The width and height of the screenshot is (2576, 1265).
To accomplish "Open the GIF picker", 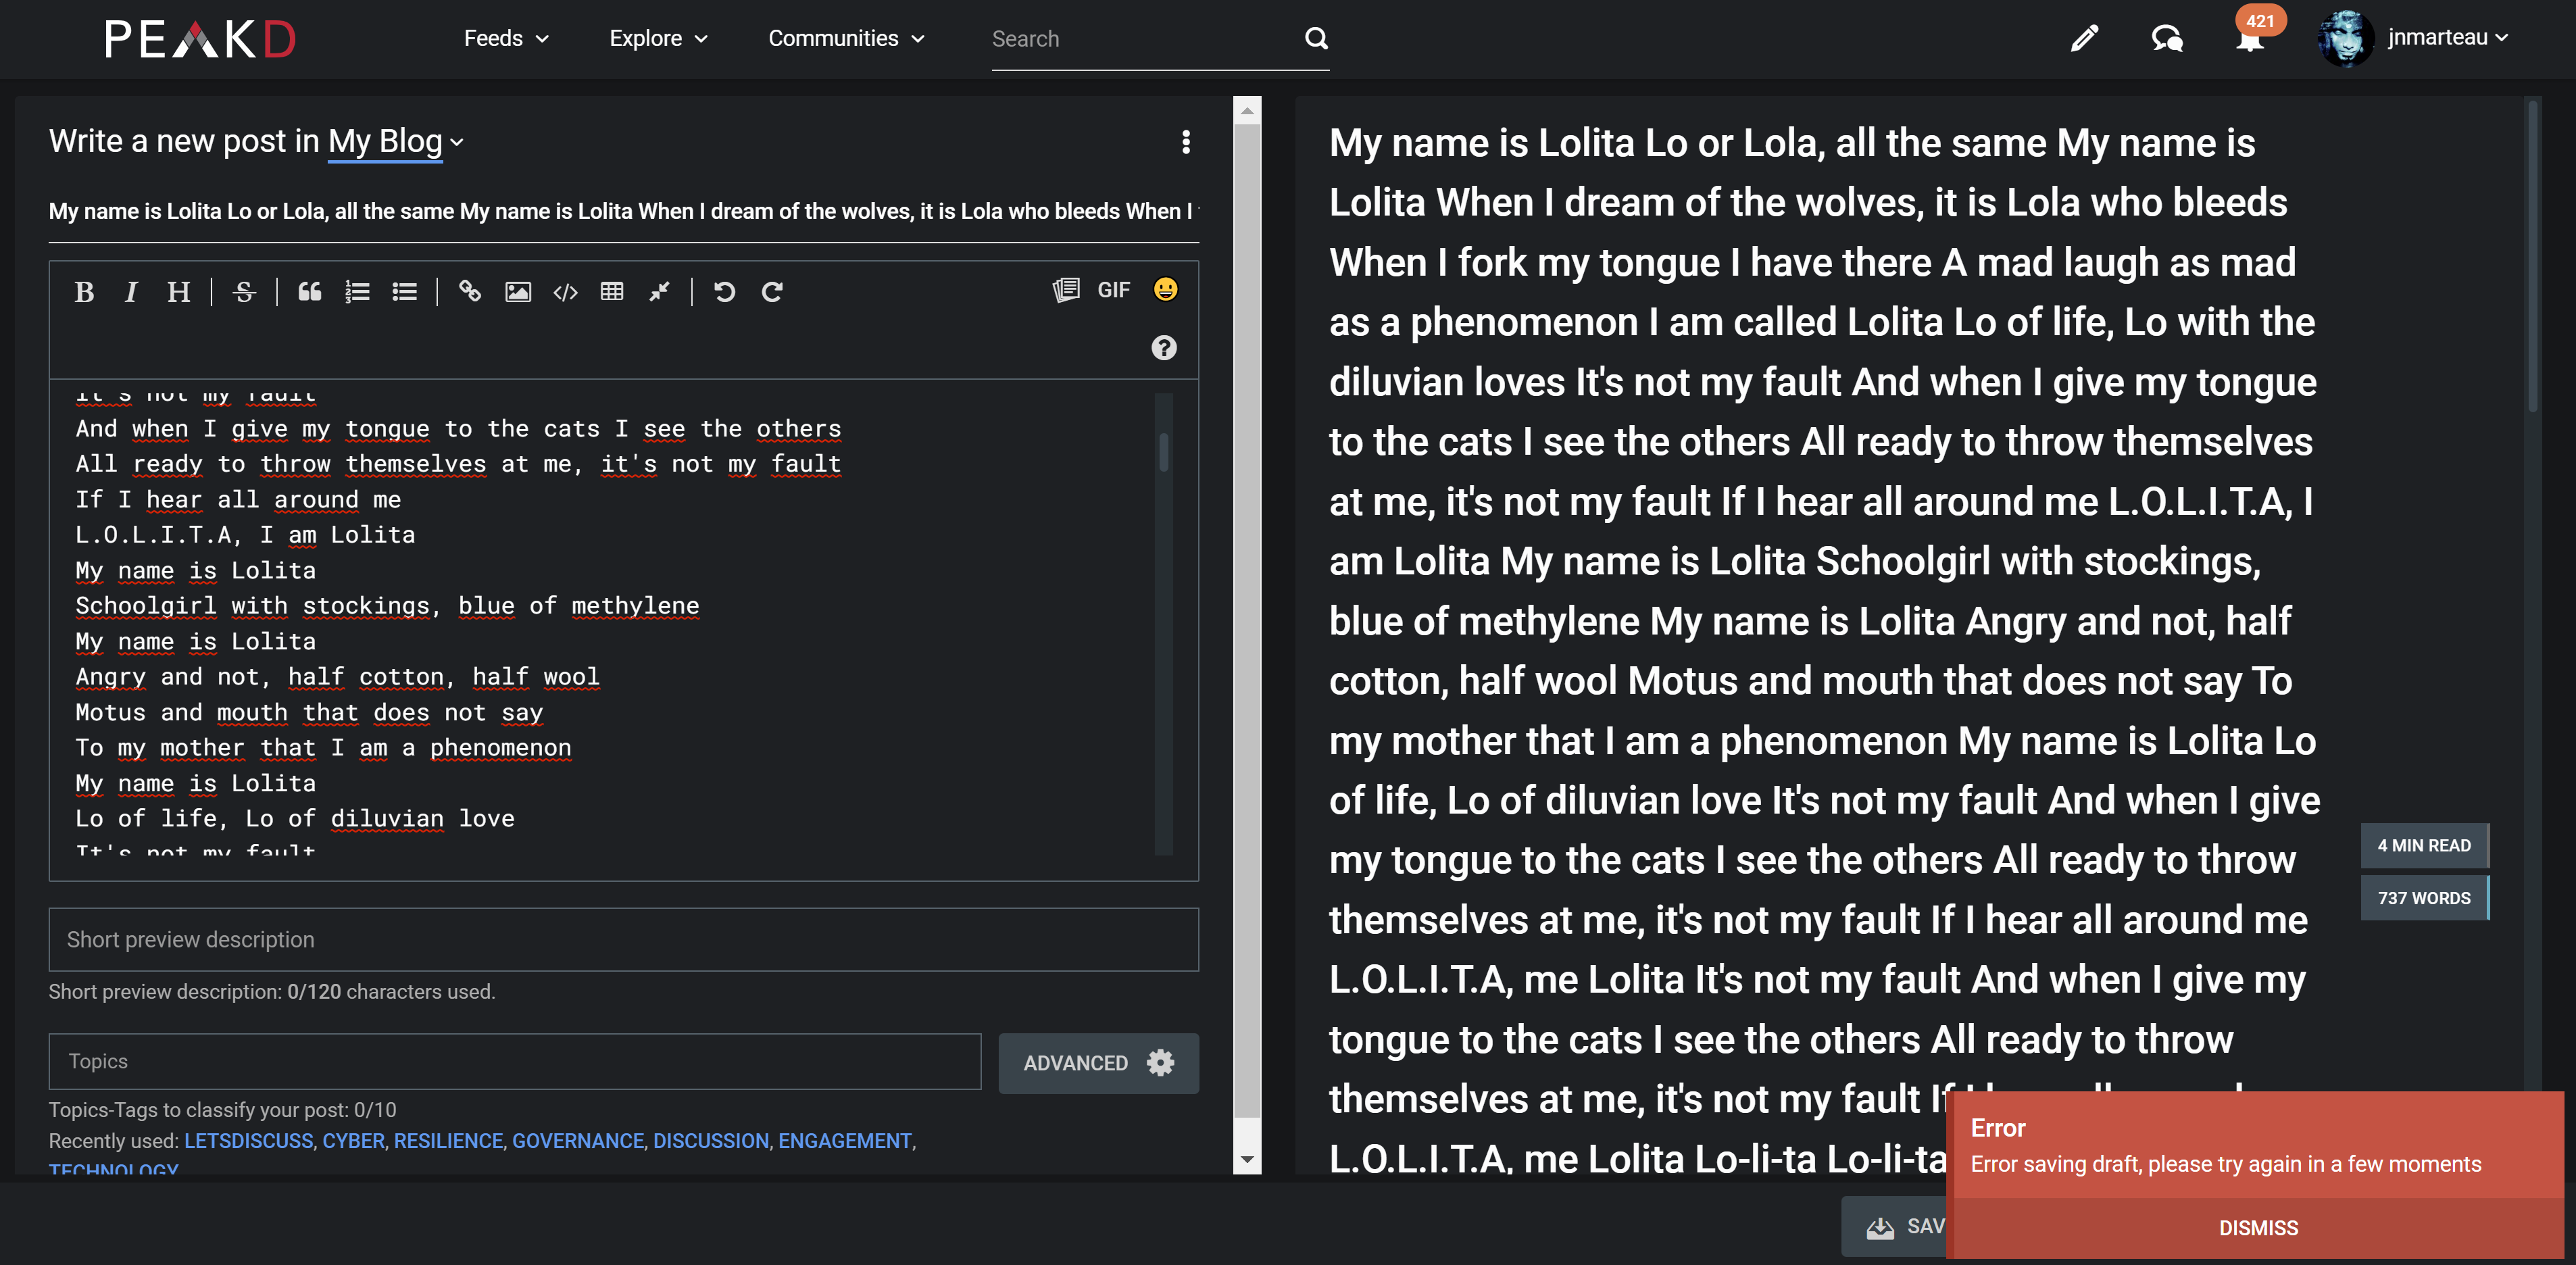I will pyautogui.click(x=1113, y=290).
